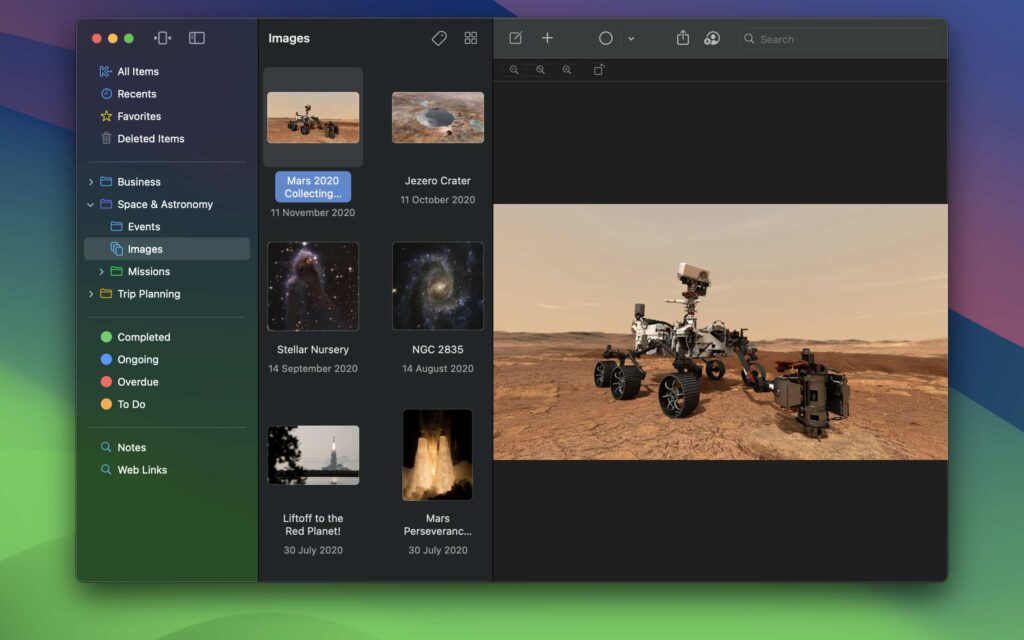Screen dimensions: 1024x640
Task: Expand the Missions folder in sidebar
Action: point(101,271)
